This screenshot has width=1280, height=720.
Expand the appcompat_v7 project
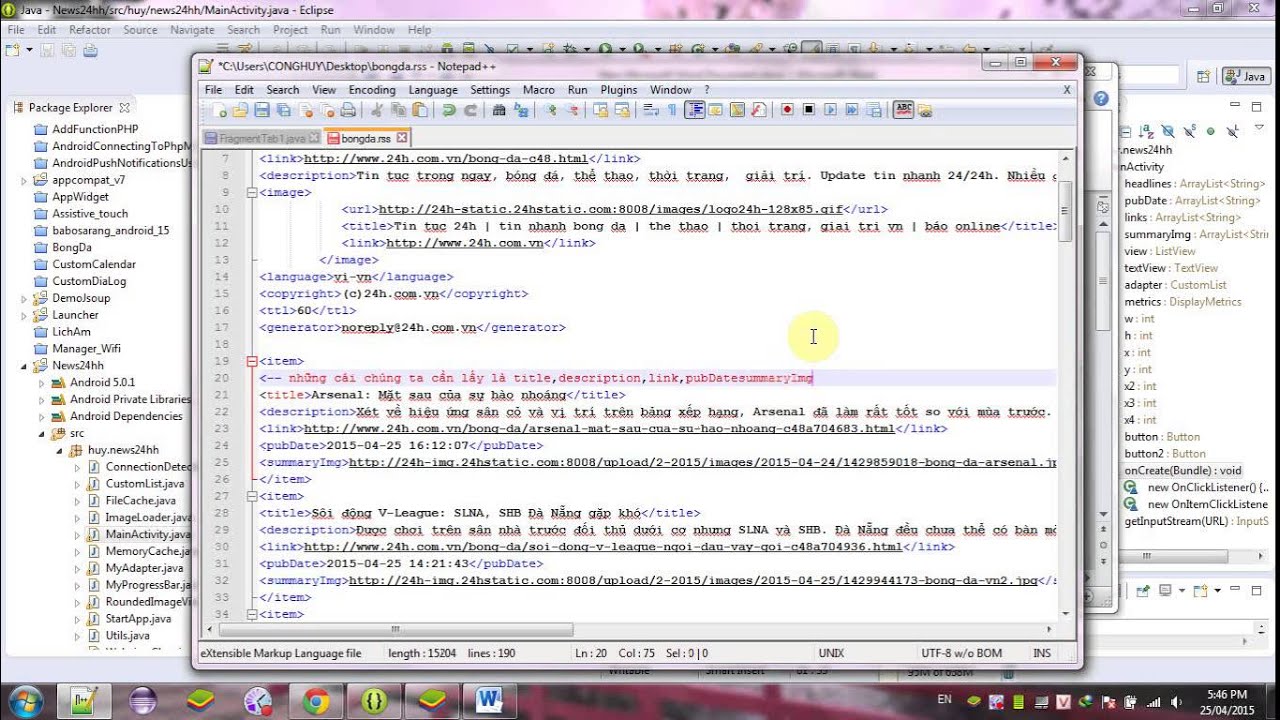(24, 180)
